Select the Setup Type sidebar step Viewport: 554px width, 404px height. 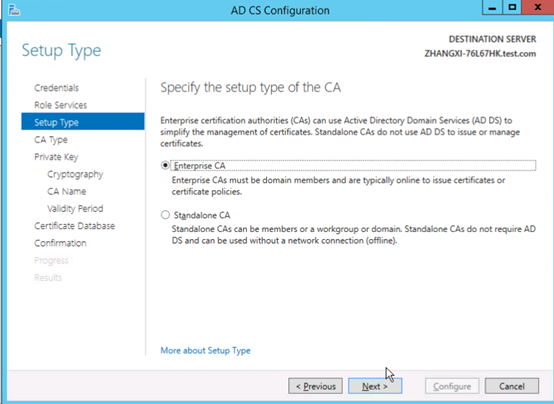[x=83, y=122]
